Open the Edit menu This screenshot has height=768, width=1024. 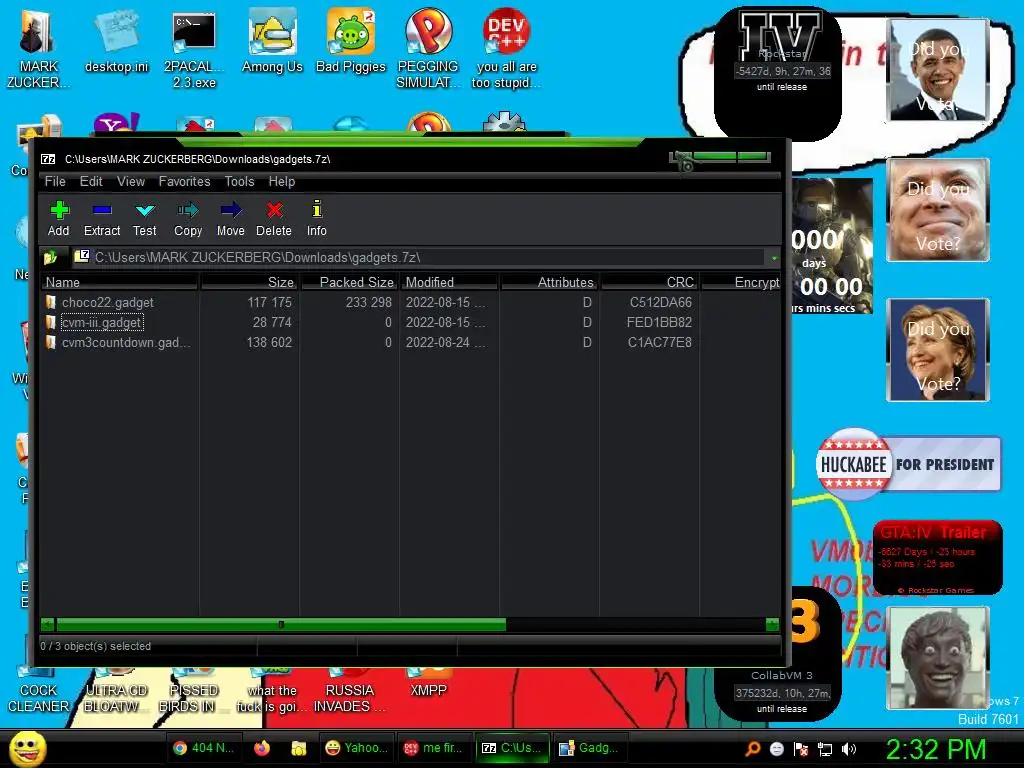pyautogui.click(x=91, y=182)
